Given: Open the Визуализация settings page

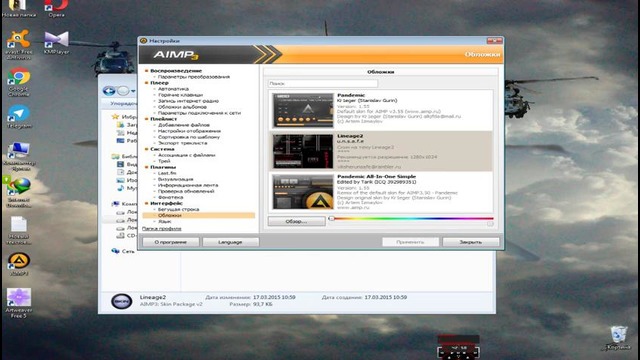Looking at the screenshot, I should click(176, 179).
